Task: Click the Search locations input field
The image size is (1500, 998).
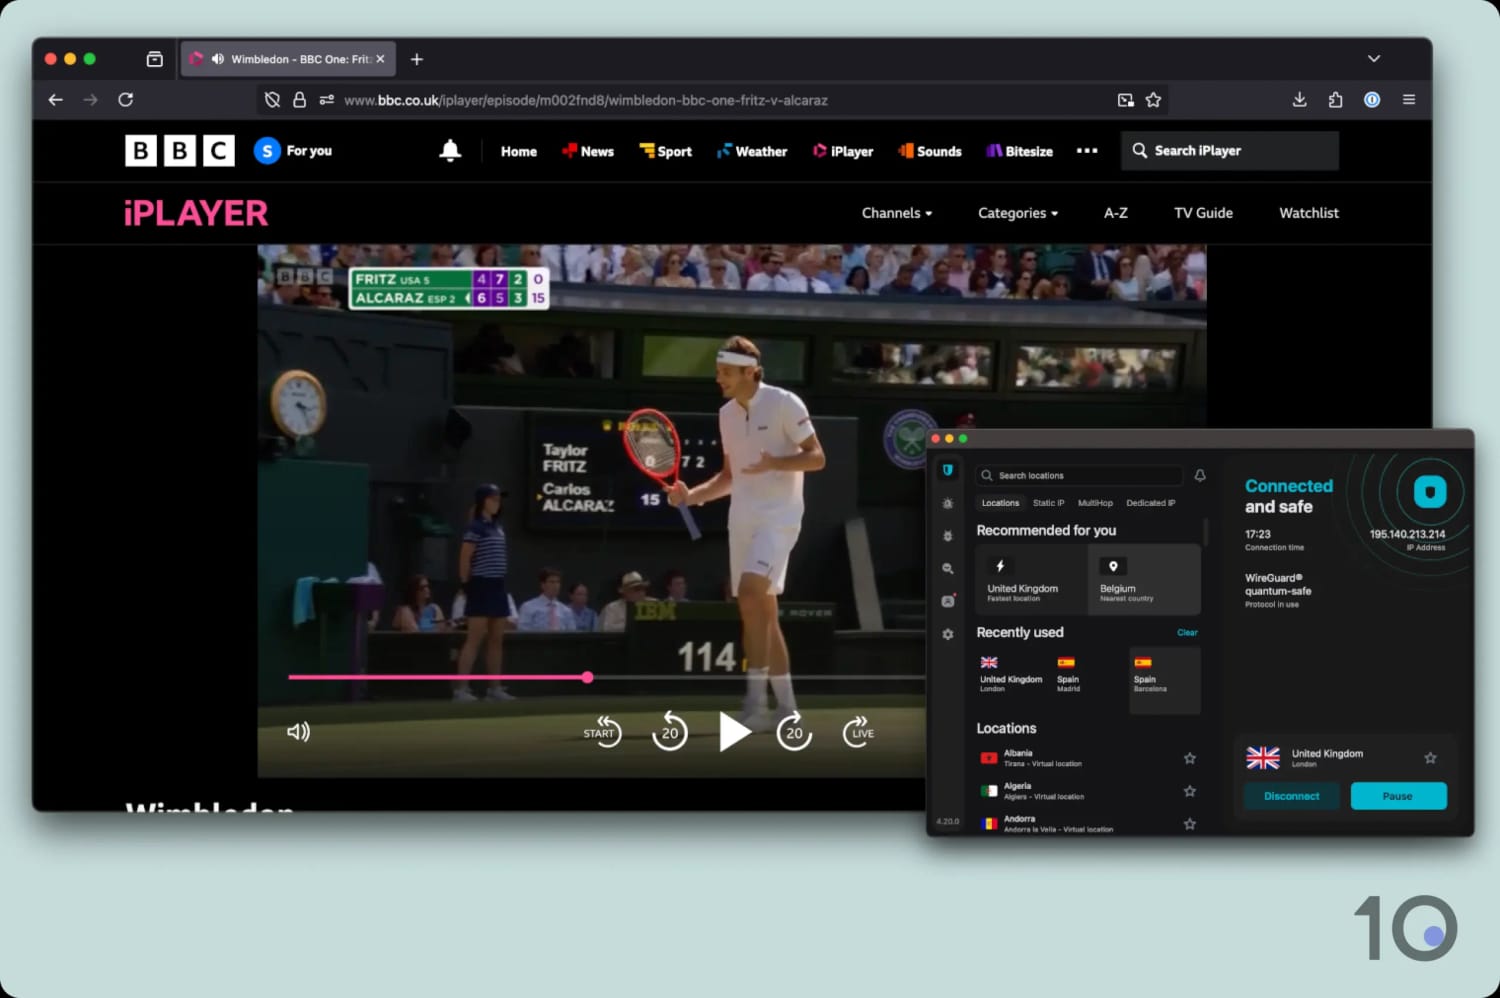Action: 1080,475
